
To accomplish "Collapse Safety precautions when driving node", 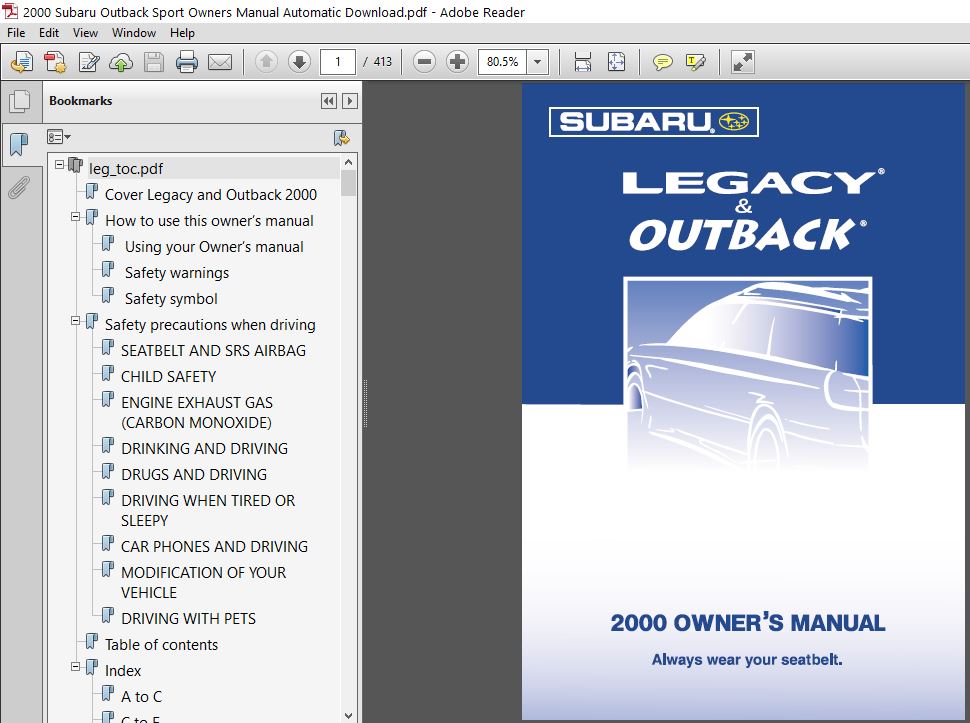I will pos(75,321).
